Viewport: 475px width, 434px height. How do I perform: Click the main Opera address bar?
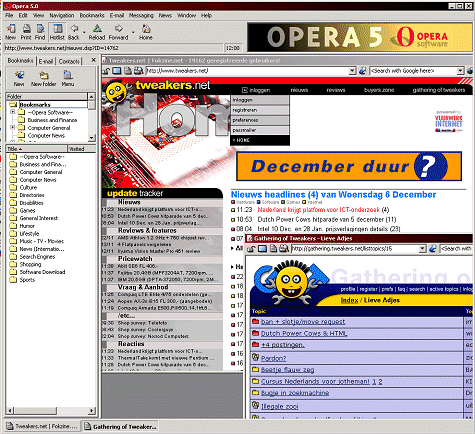click(113, 48)
